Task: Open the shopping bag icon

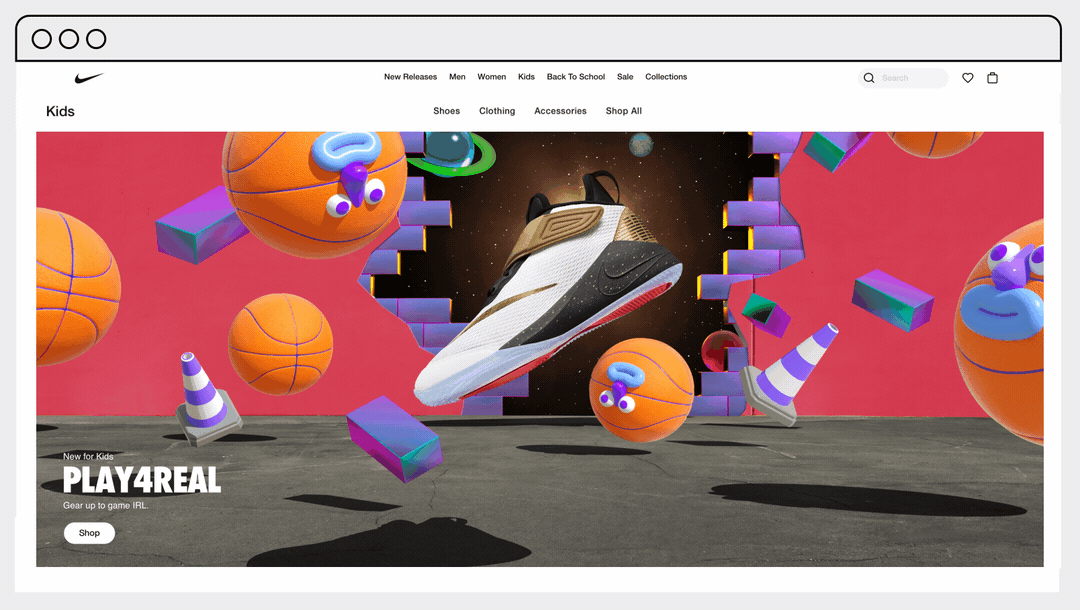Action: click(993, 78)
